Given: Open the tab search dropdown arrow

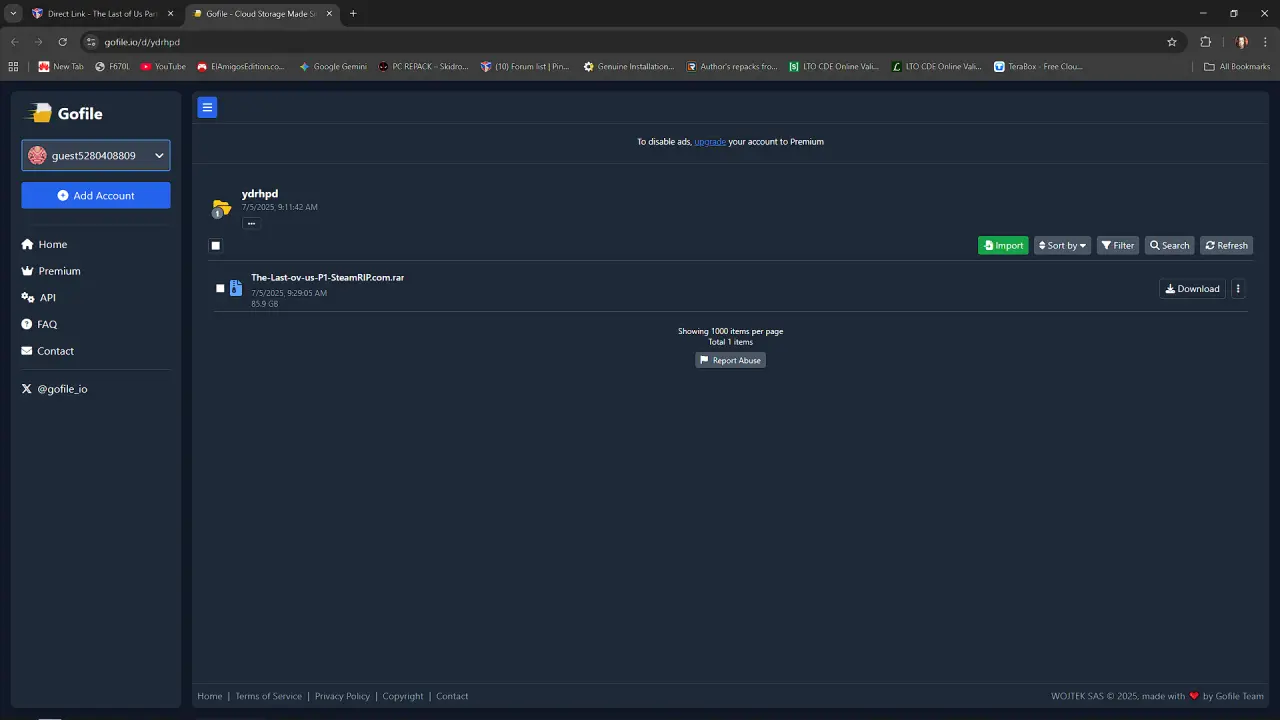Looking at the screenshot, I should (13, 14).
